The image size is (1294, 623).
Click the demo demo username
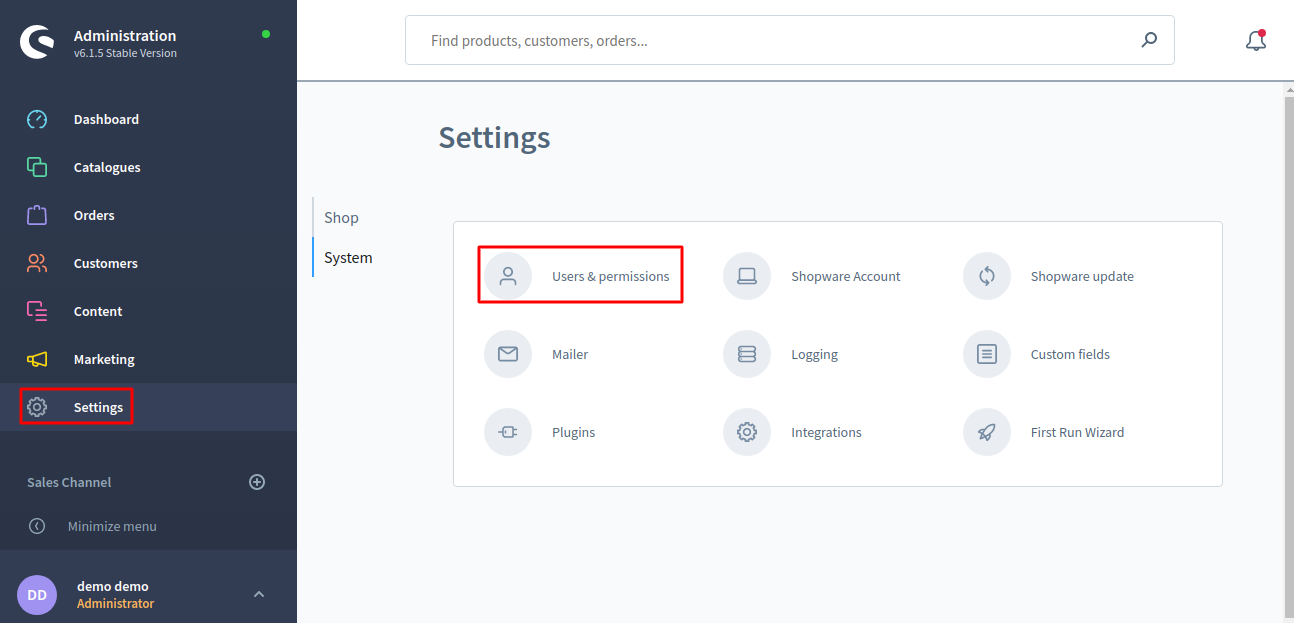112,586
